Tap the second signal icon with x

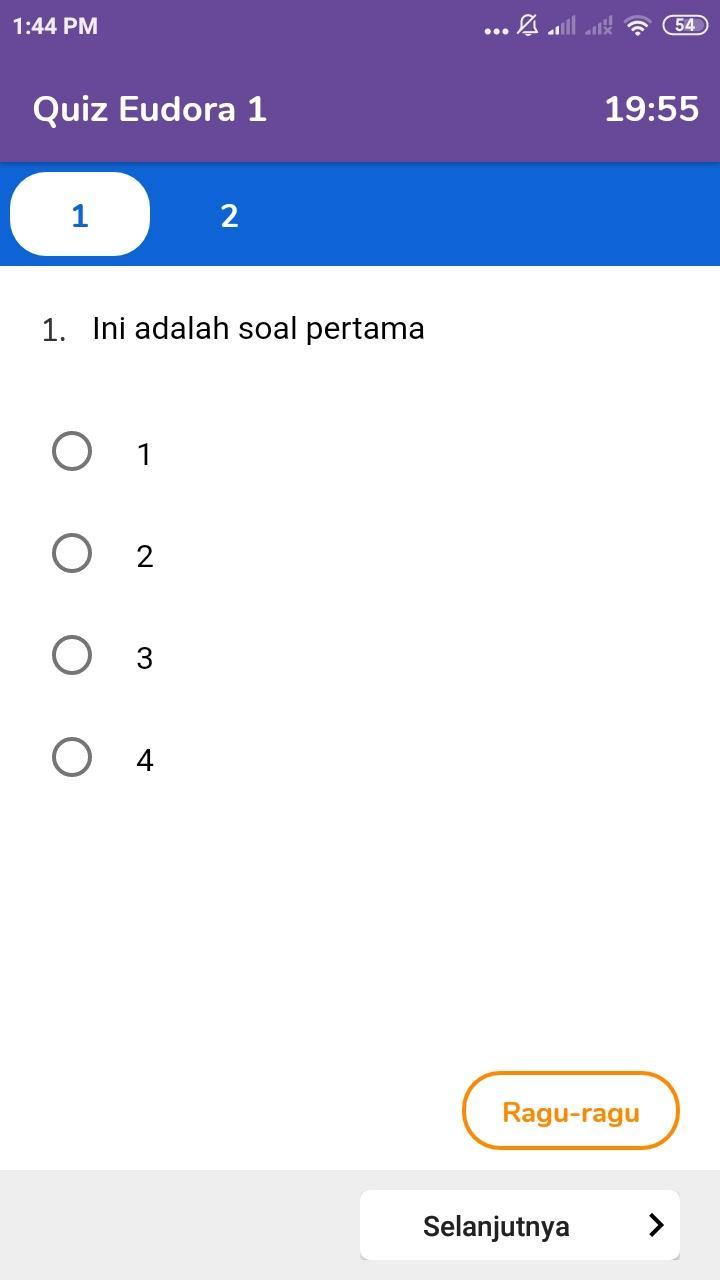[x=599, y=27]
